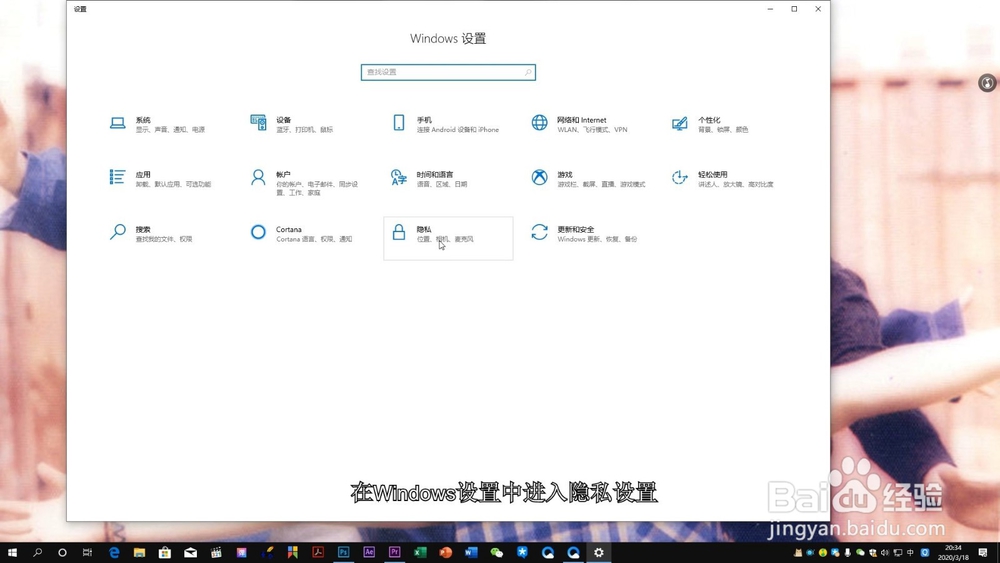Open Task View on the taskbar
This screenshot has height=563, width=1000.
[87, 552]
